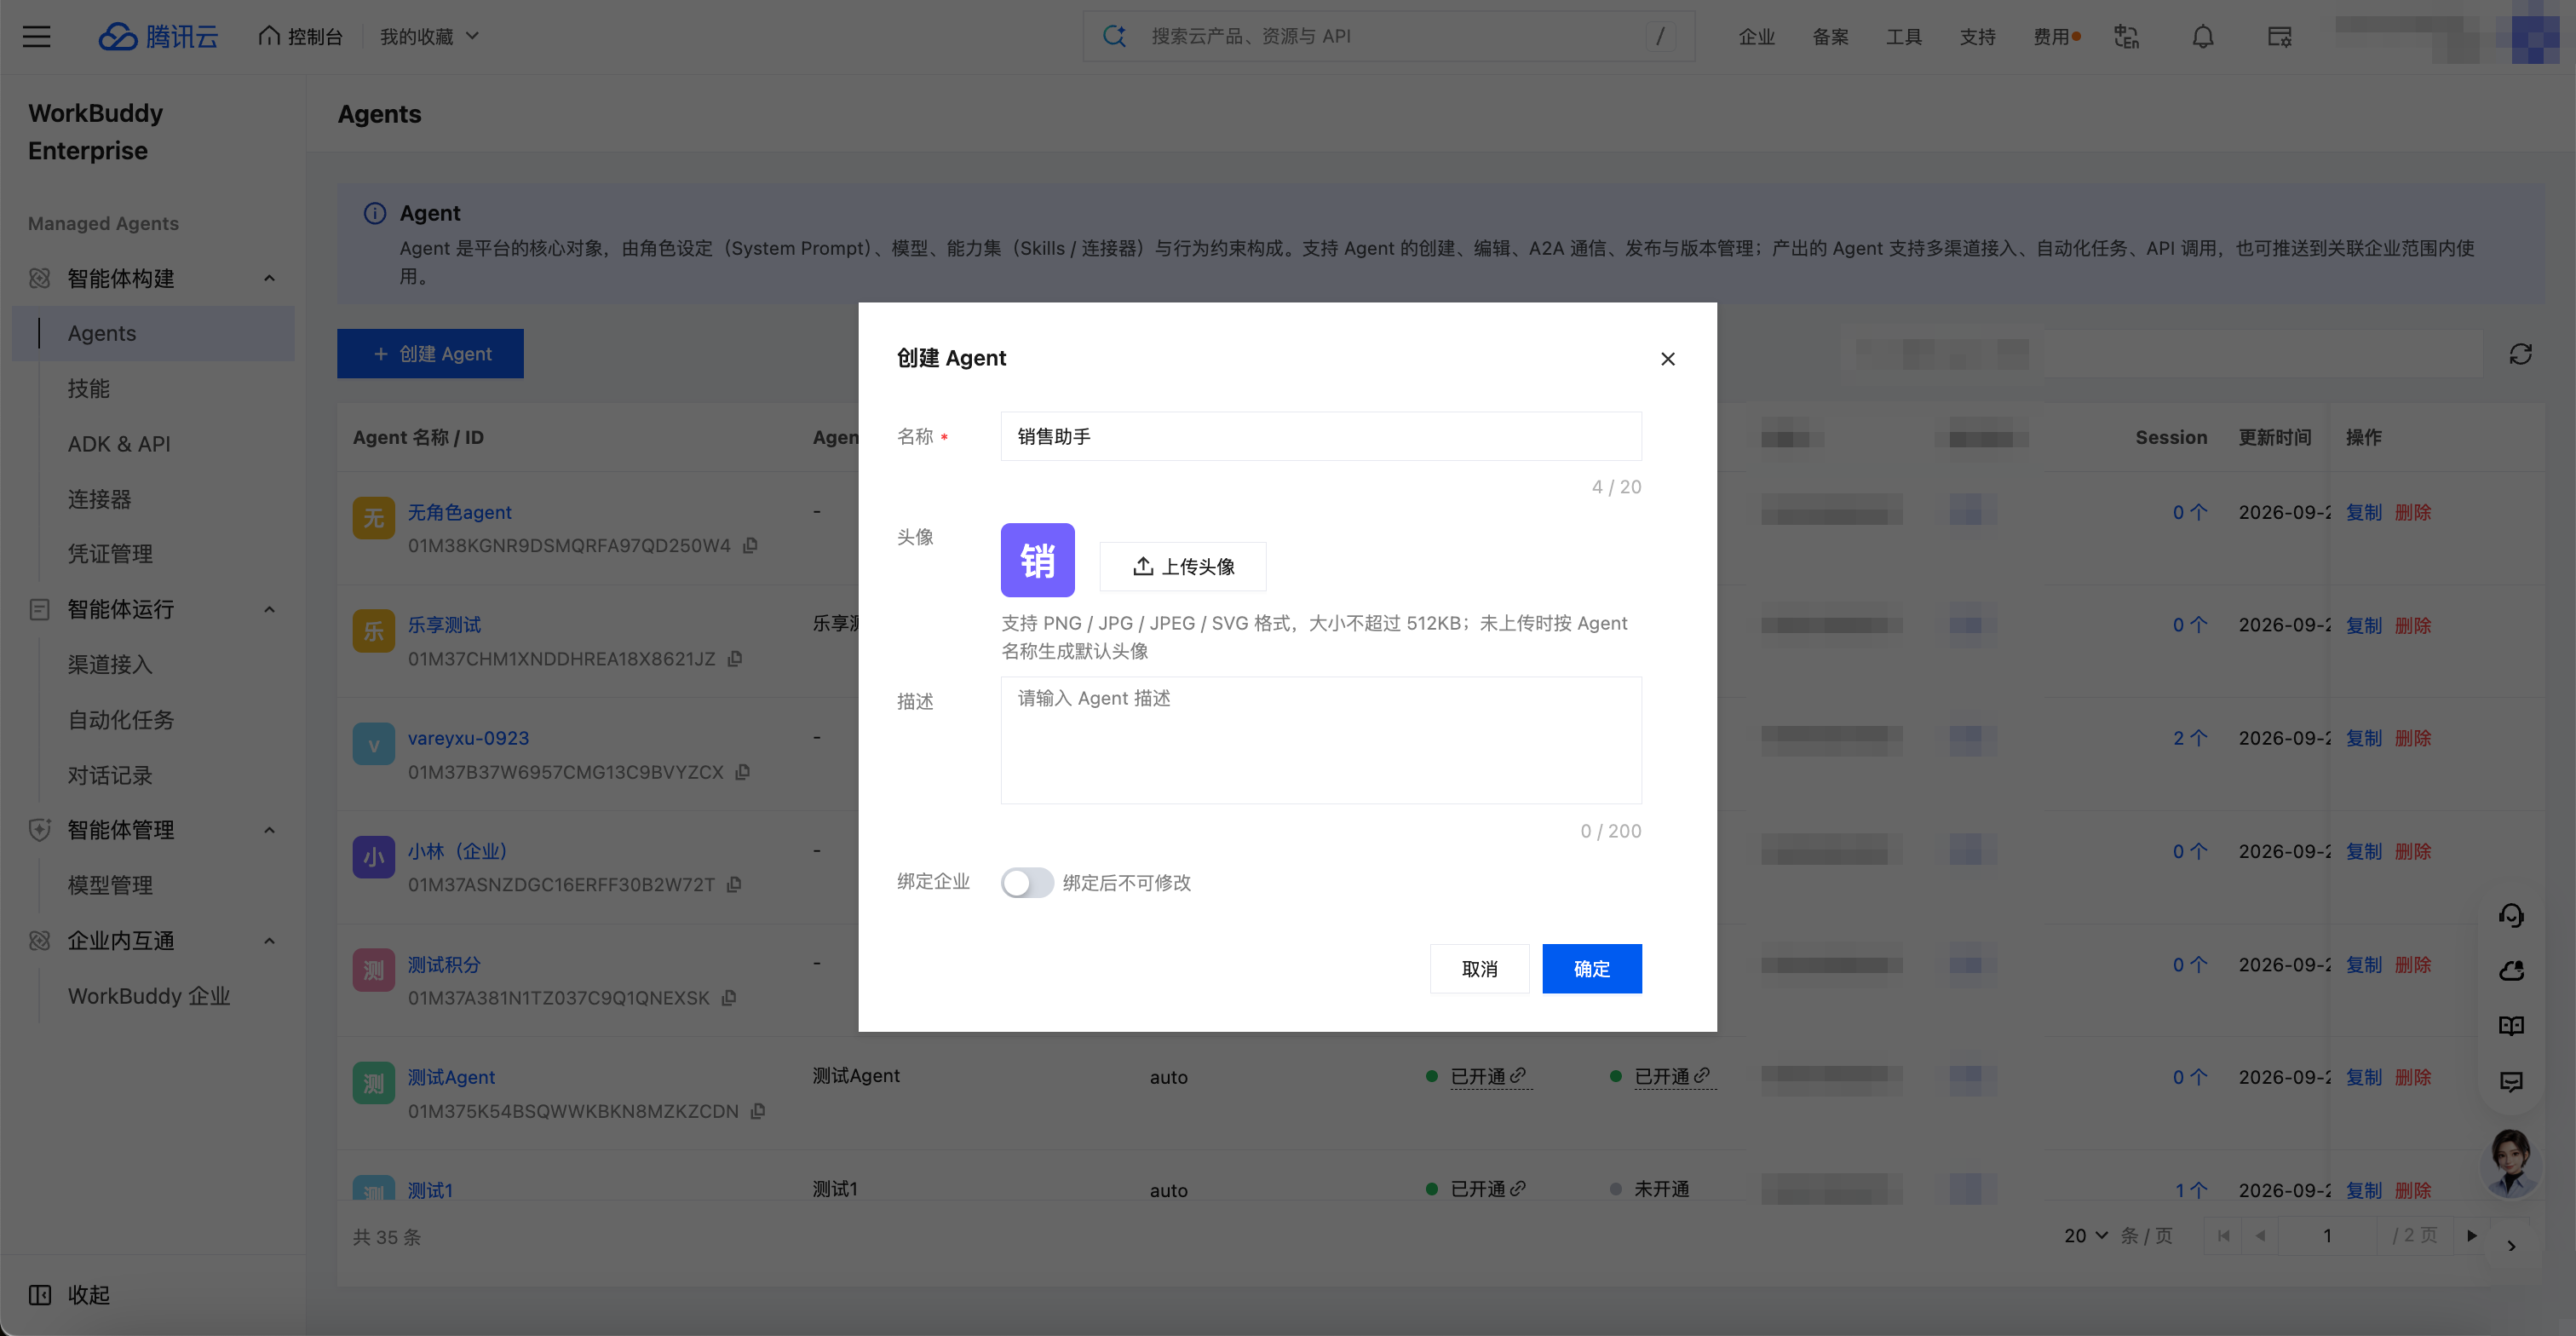Click the virtual assistant avatar
The width and height of the screenshot is (2576, 1336).
click(2510, 1163)
